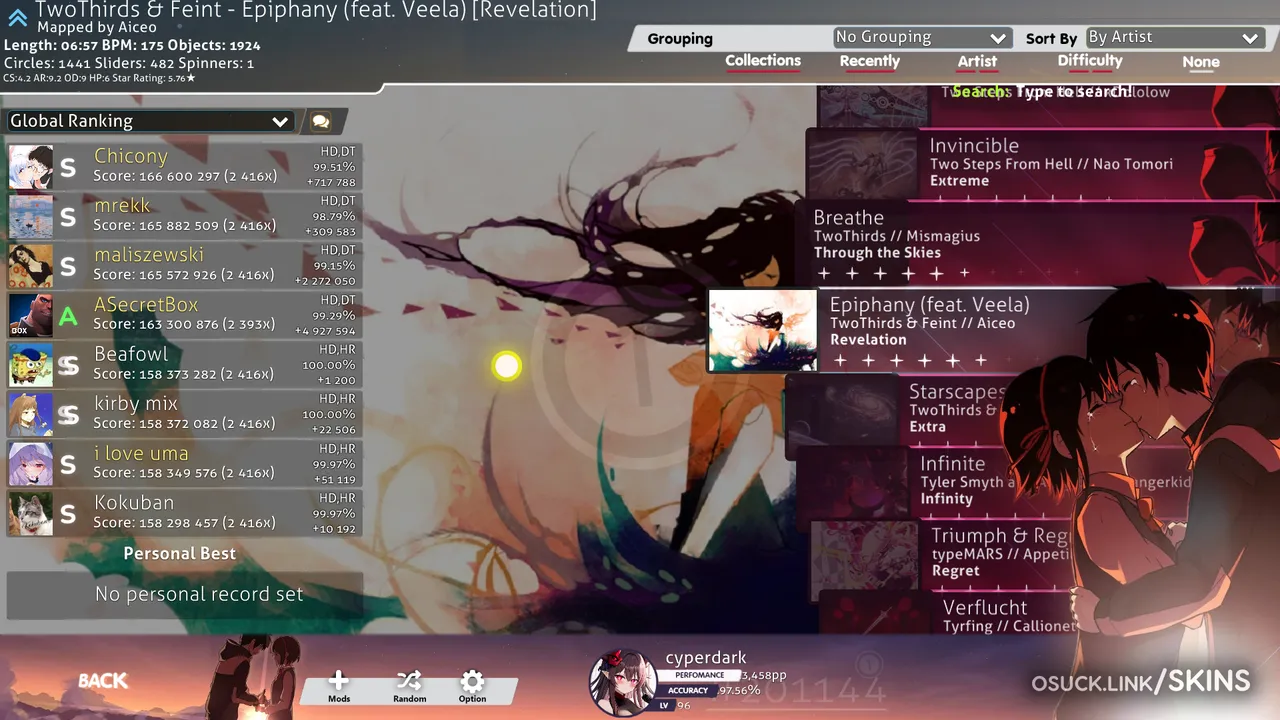This screenshot has height=720, width=1280.
Task: Click the 97.56% accuracy value
Action: coord(740,690)
